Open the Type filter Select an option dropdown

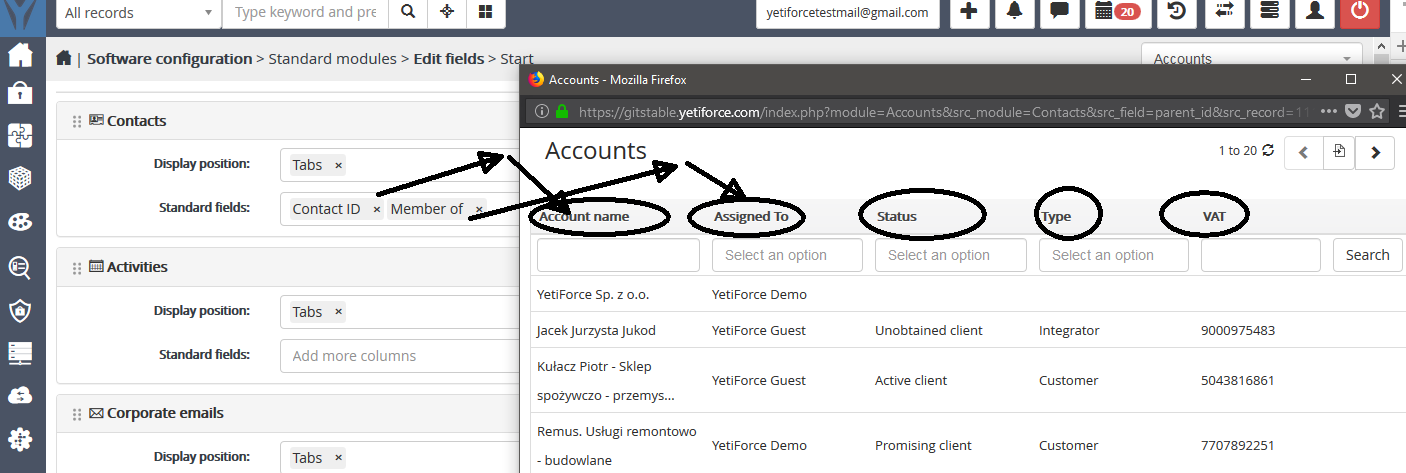click(x=1114, y=255)
